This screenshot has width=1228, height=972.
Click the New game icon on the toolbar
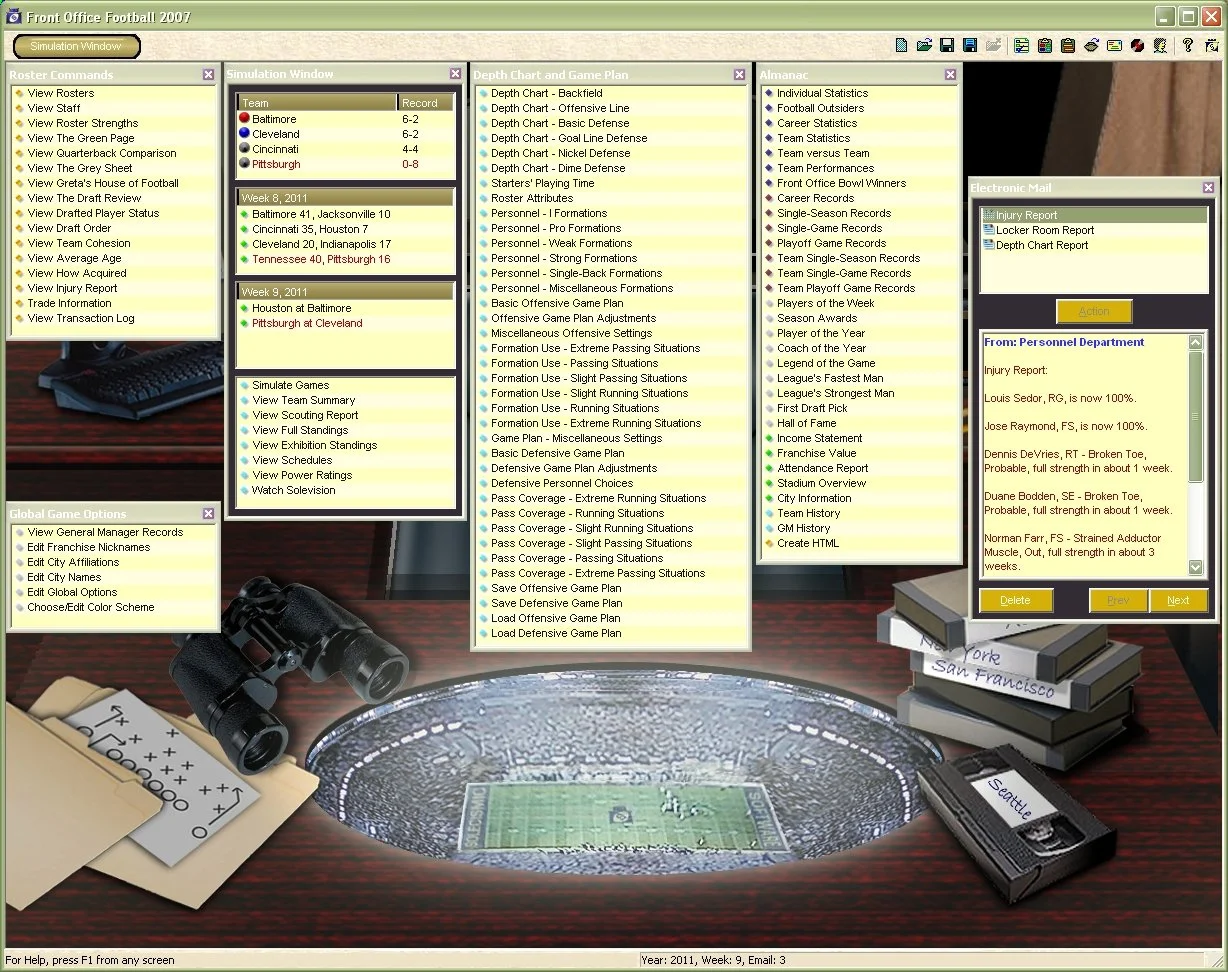[x=900, y=44]
